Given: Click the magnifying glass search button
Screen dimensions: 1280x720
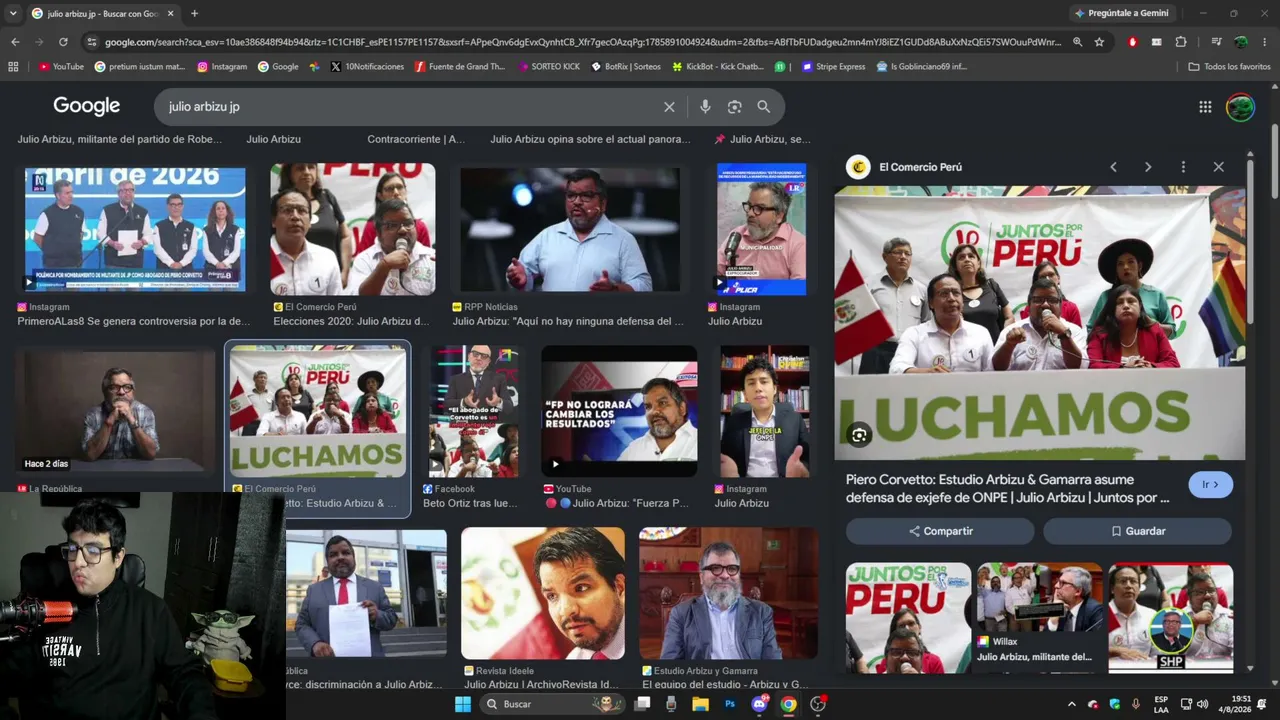Looking at the screenshot, I should pos(764,107).
